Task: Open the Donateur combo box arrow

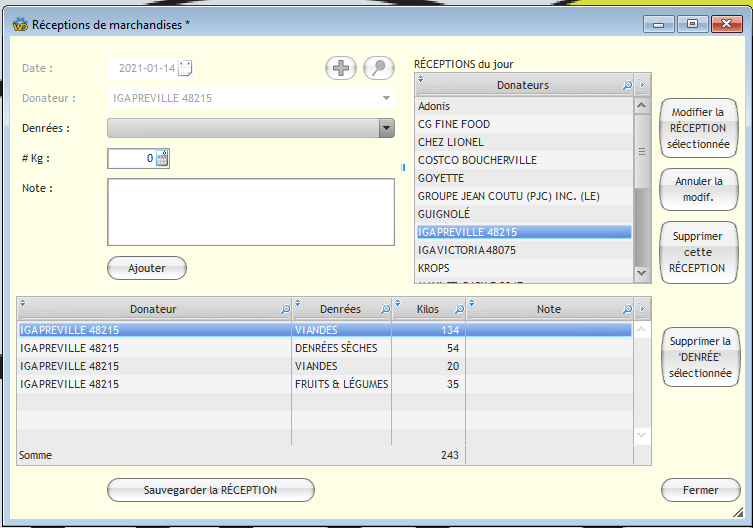Action: [386, 98]
